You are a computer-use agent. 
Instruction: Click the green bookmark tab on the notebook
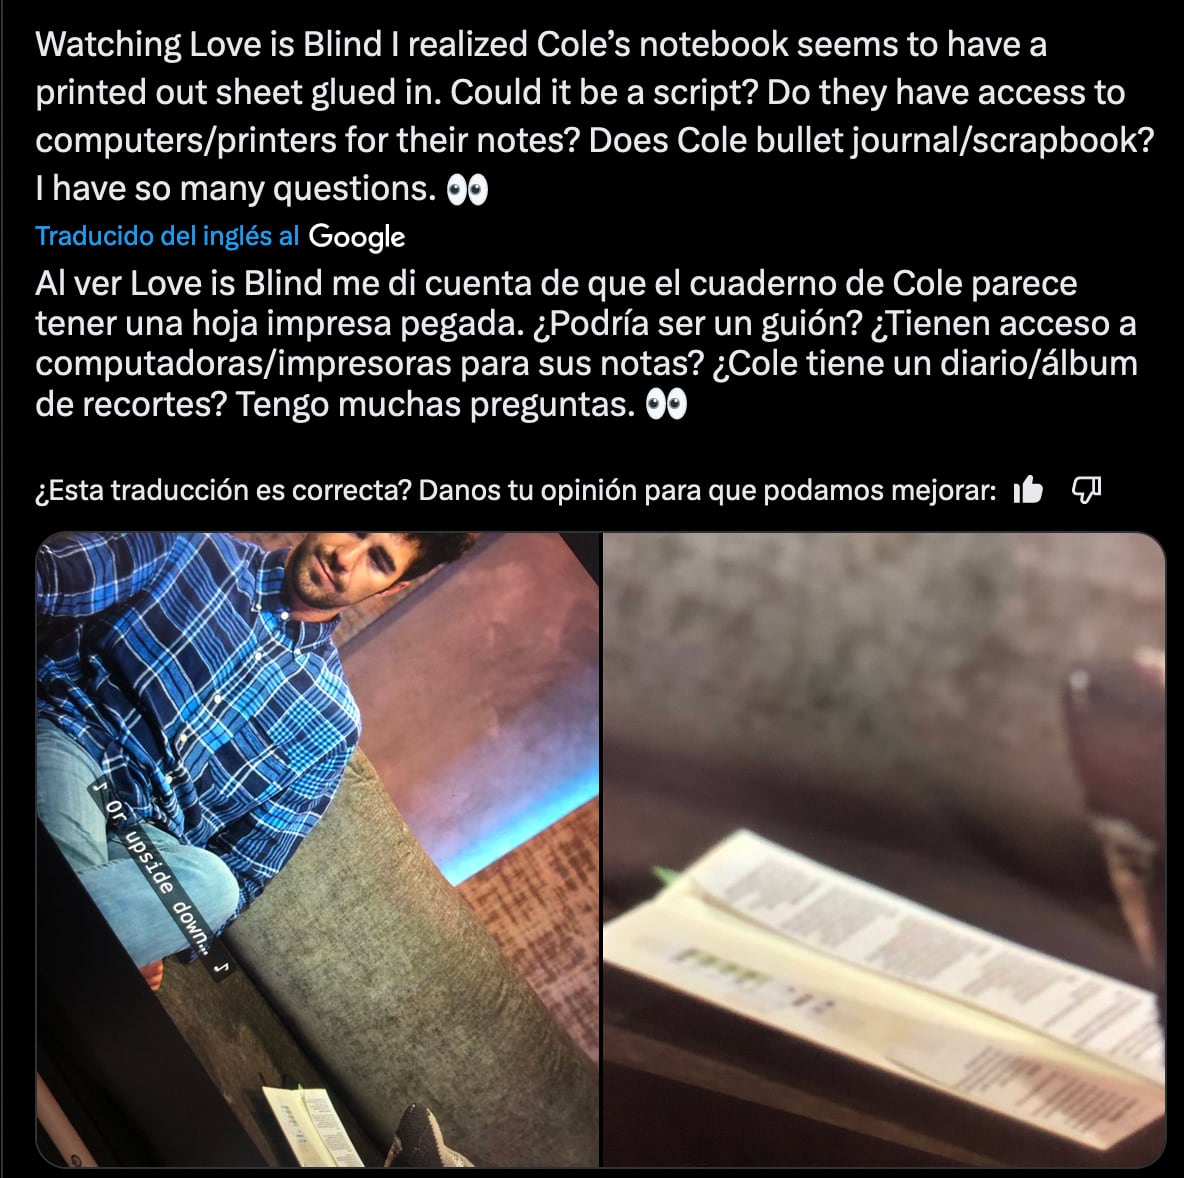click(x=666, y=876)
